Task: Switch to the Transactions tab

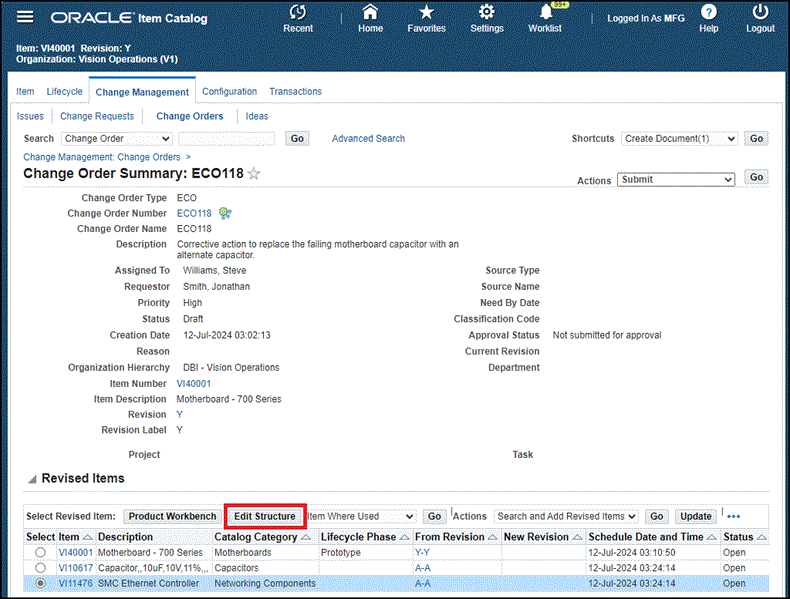Action: pos(296,92)
